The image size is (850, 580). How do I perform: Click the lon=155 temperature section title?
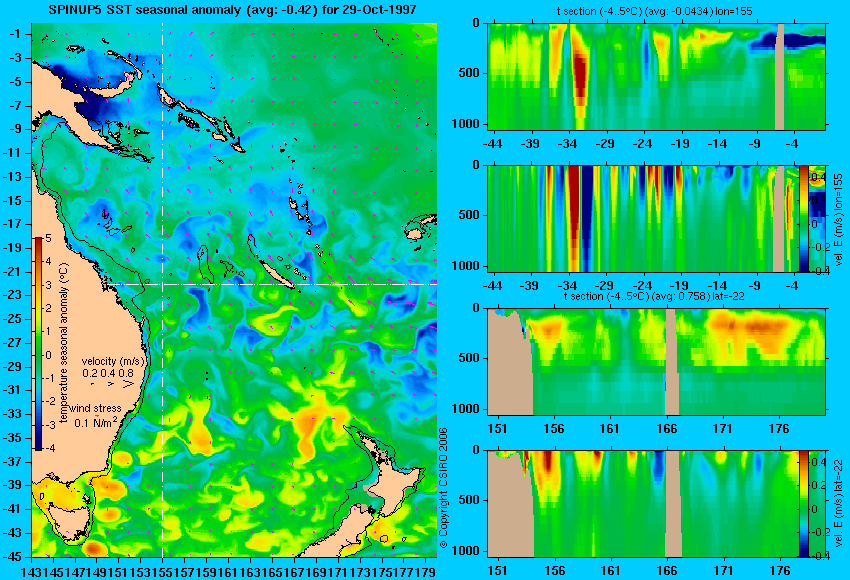pos(655,11)
